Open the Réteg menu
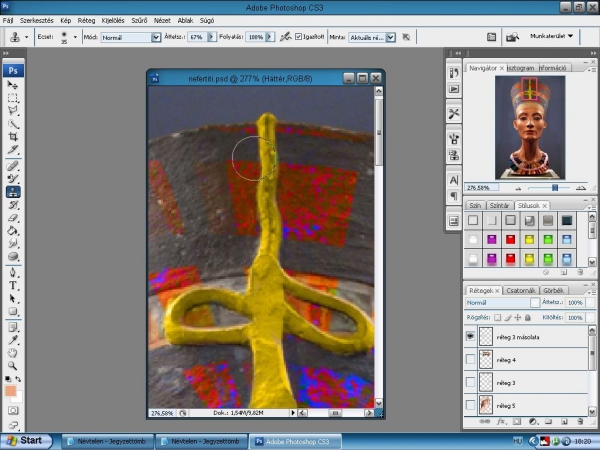The image size is (600, 450). (x=86, y=21)
